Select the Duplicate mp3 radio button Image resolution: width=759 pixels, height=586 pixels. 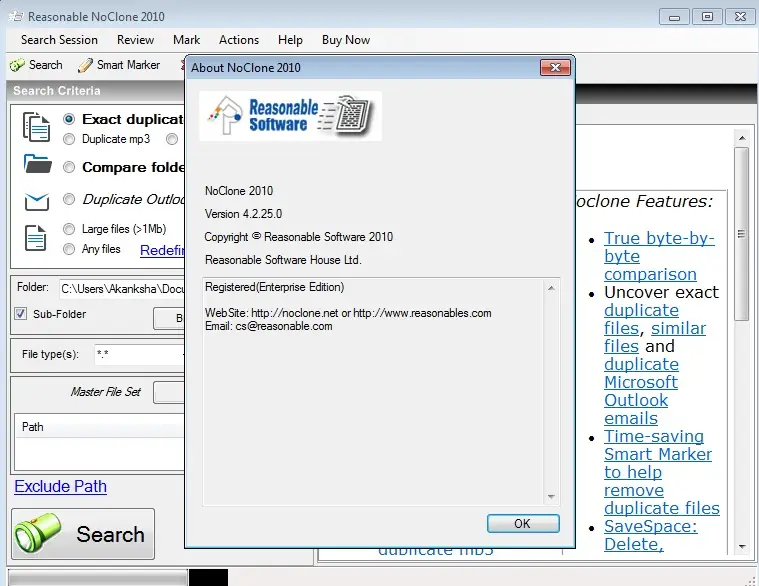69,139
